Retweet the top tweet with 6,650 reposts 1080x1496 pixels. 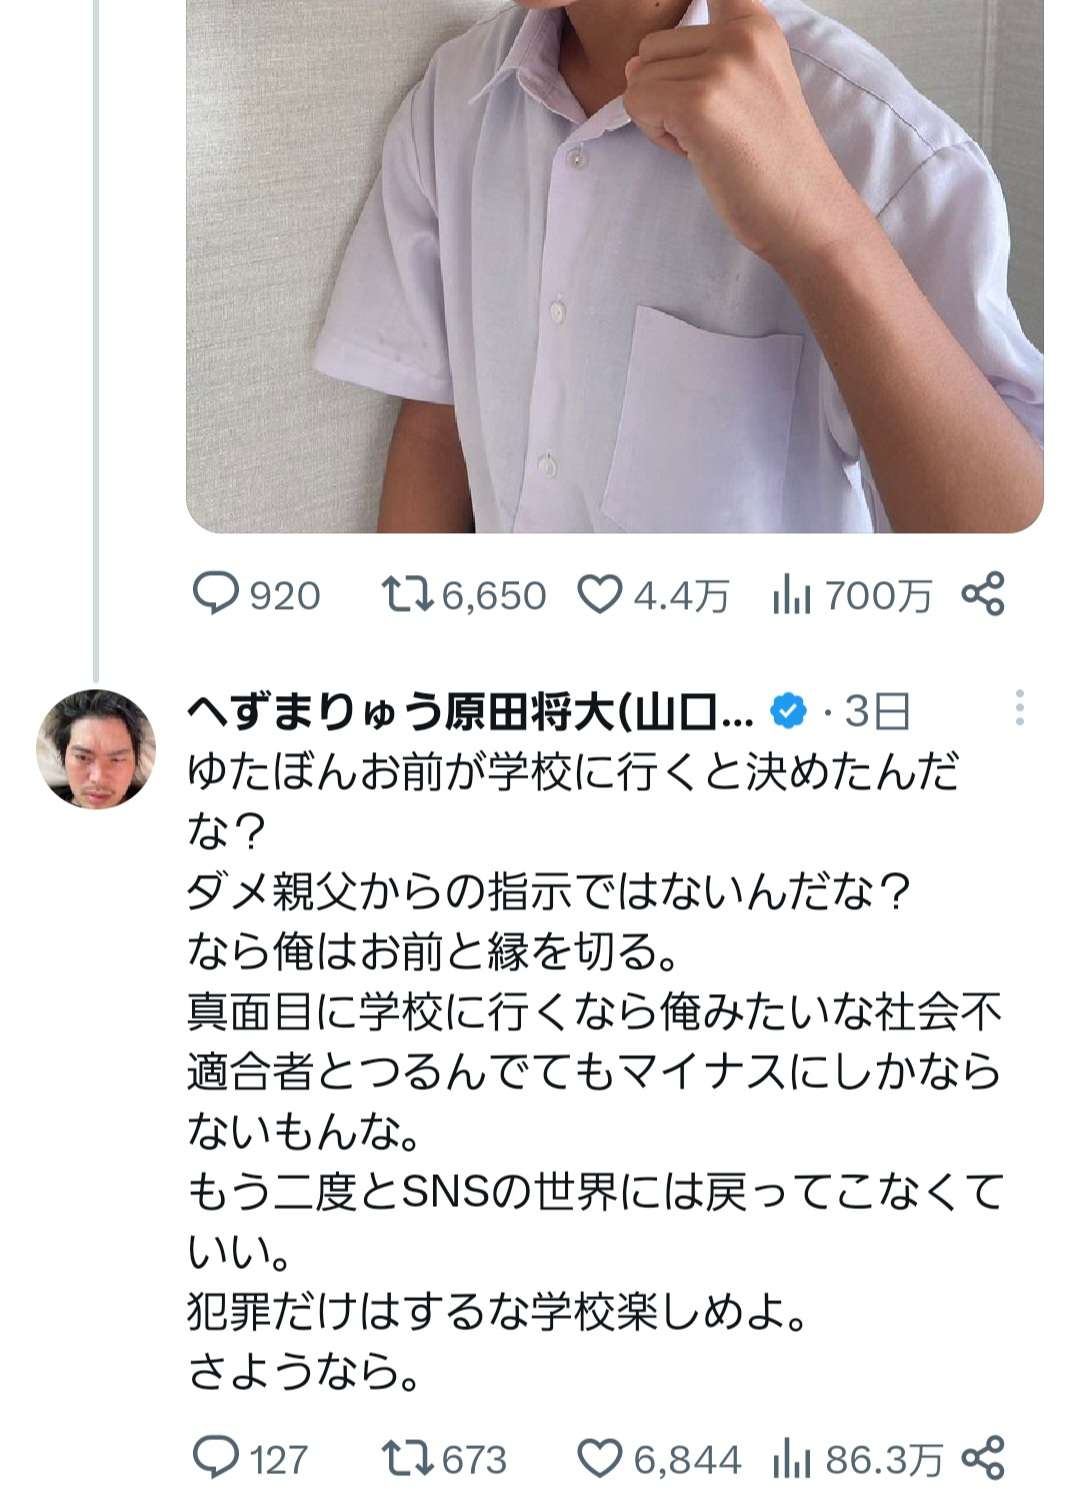tap(408, 595)
